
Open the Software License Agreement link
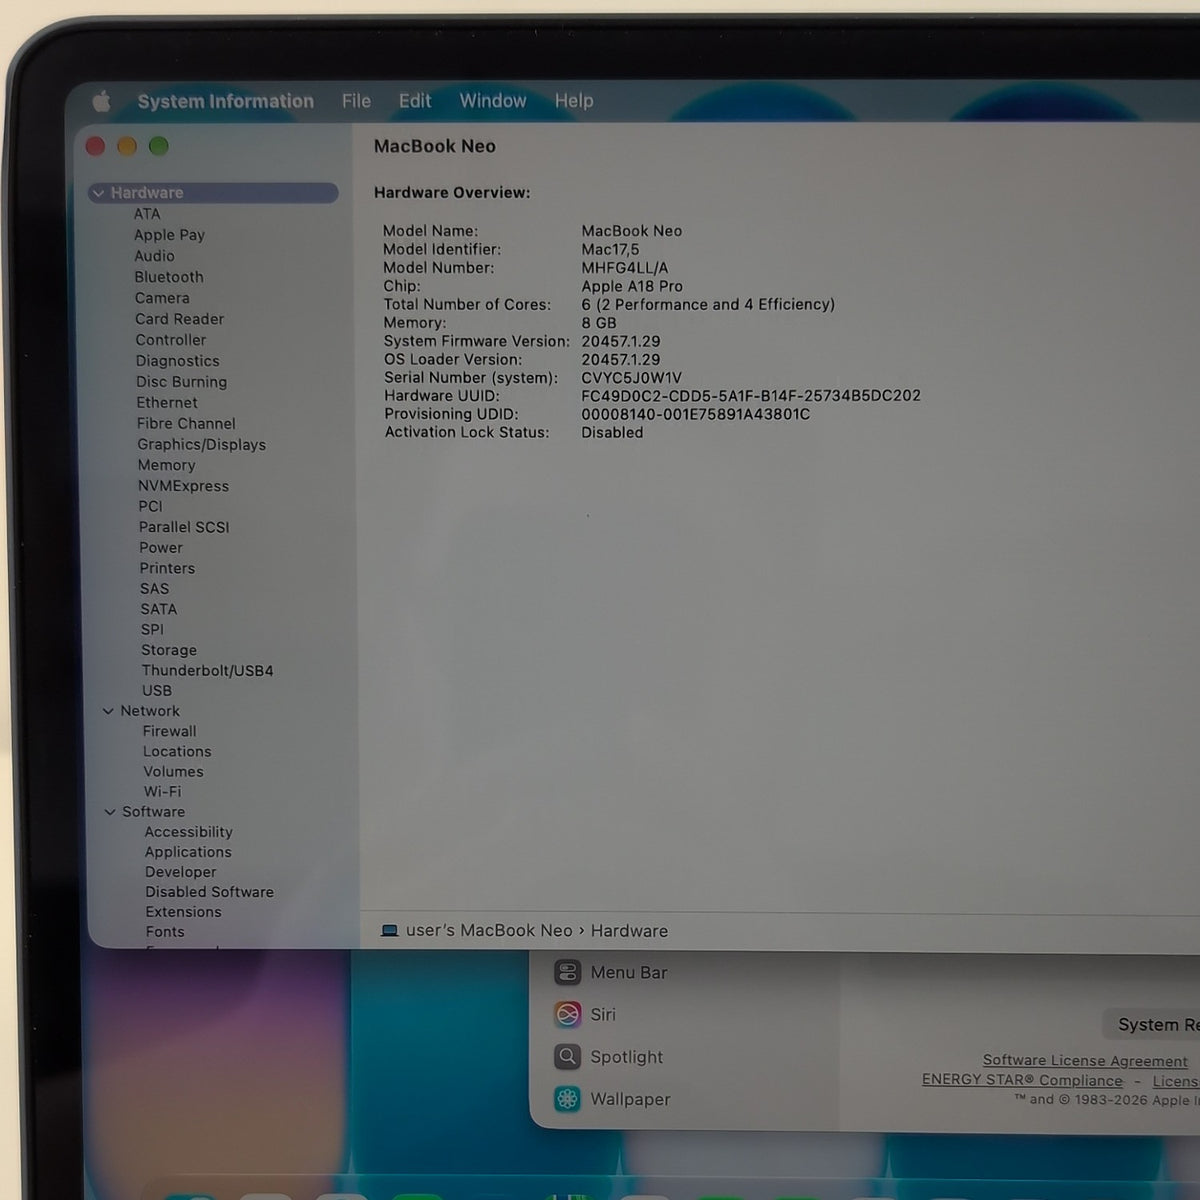pyautogui.click(x=1085, y=1061)
